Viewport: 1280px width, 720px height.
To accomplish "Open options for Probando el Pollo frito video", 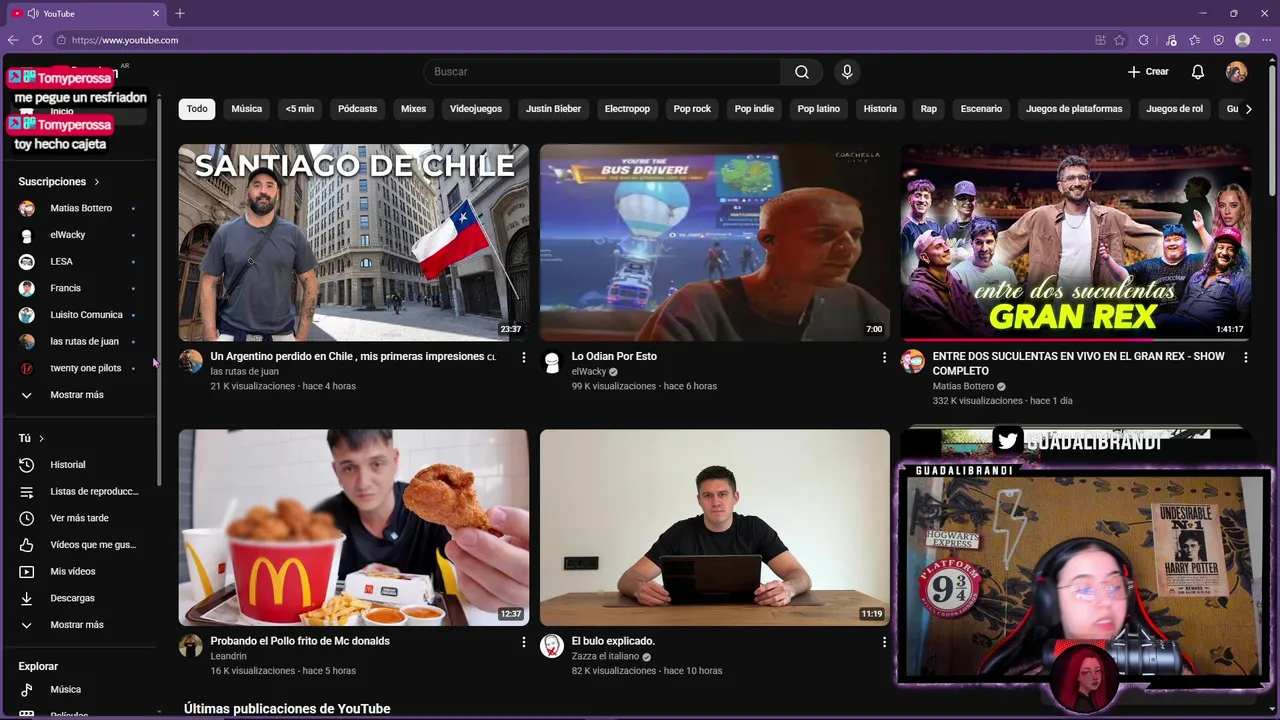I will coord(523,642).
